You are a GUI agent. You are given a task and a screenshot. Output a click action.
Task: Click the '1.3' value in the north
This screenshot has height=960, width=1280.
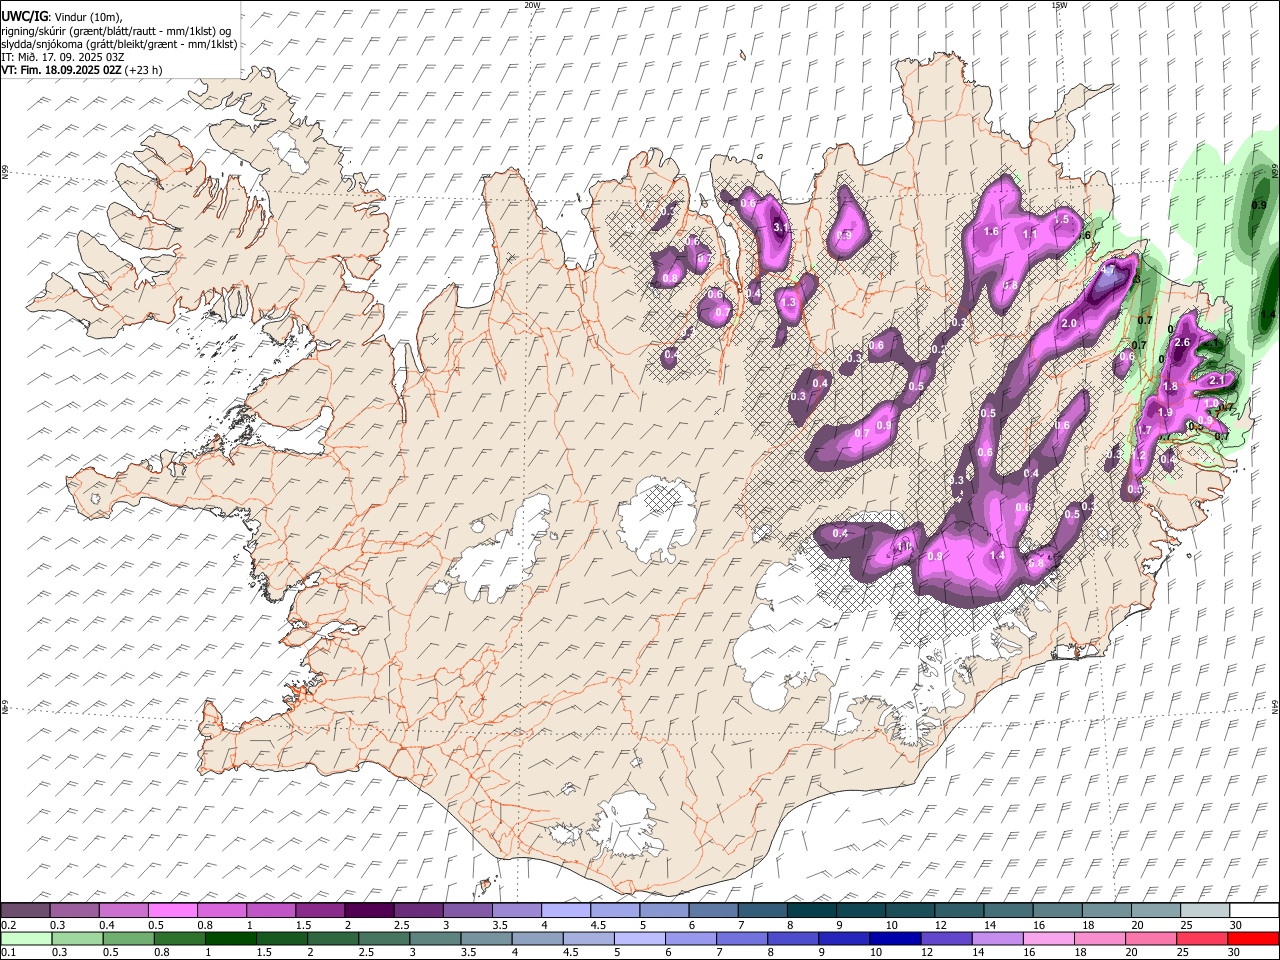coord(788,302)
